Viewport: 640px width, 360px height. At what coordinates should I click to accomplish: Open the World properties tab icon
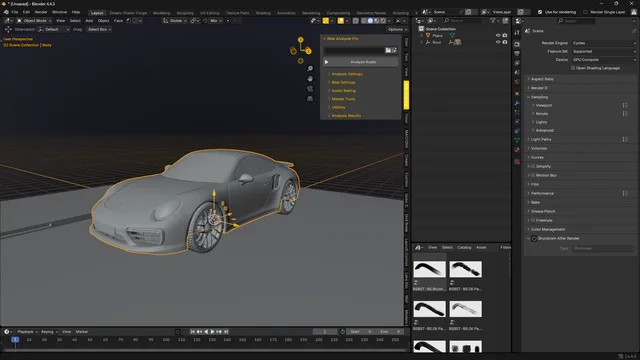pyautogui.click(x=517, y=82)
